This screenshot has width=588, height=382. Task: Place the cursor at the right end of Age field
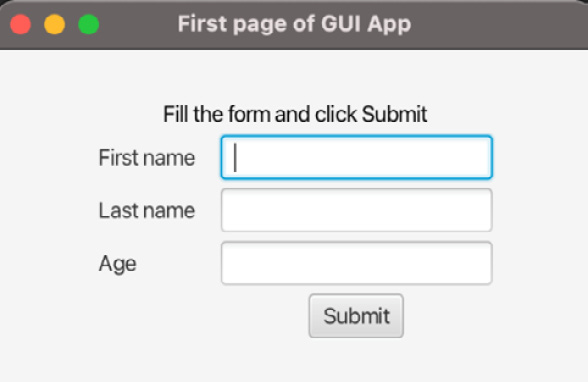pos(482,263)
